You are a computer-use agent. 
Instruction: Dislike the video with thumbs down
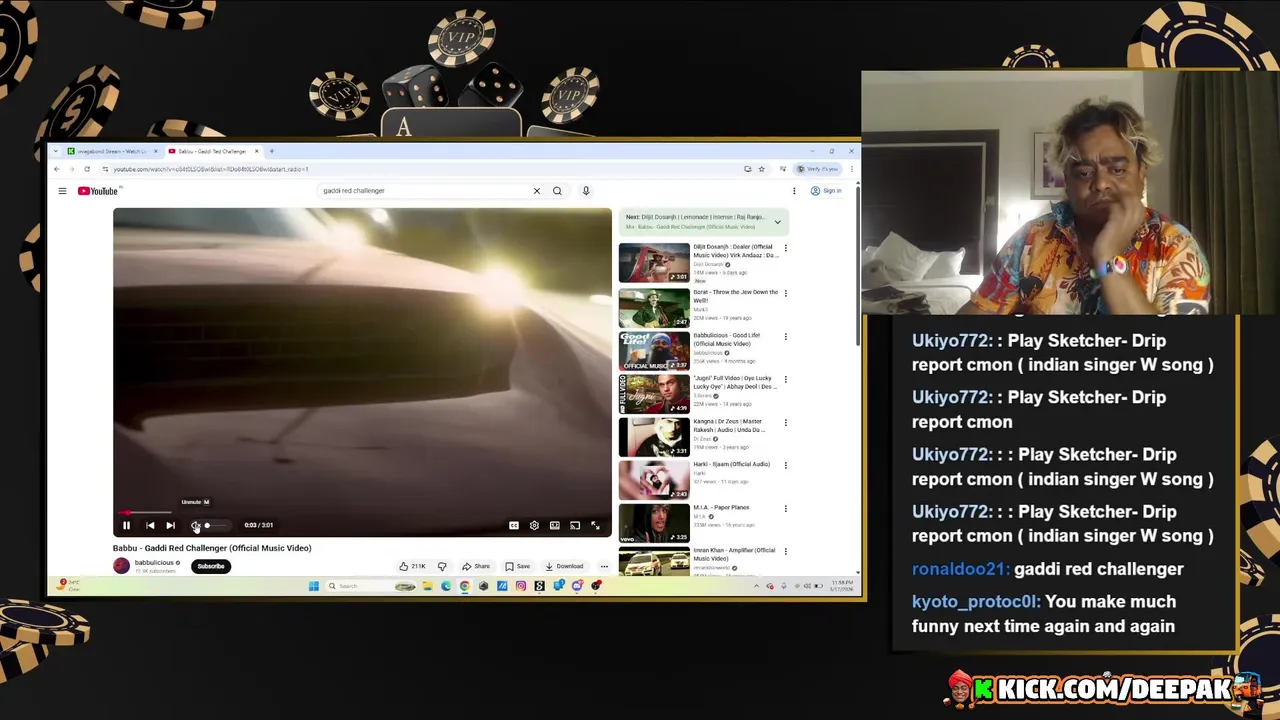(x=442, y=566)
